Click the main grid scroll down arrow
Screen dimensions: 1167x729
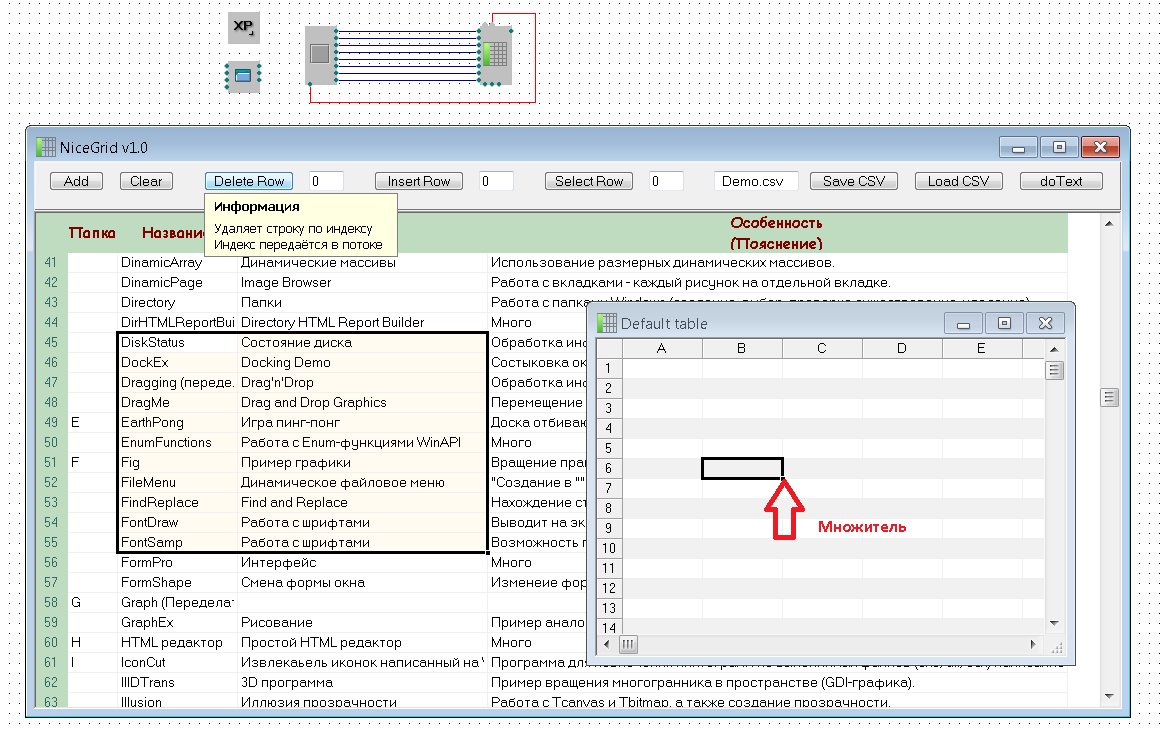click(x=1108, y=695)
